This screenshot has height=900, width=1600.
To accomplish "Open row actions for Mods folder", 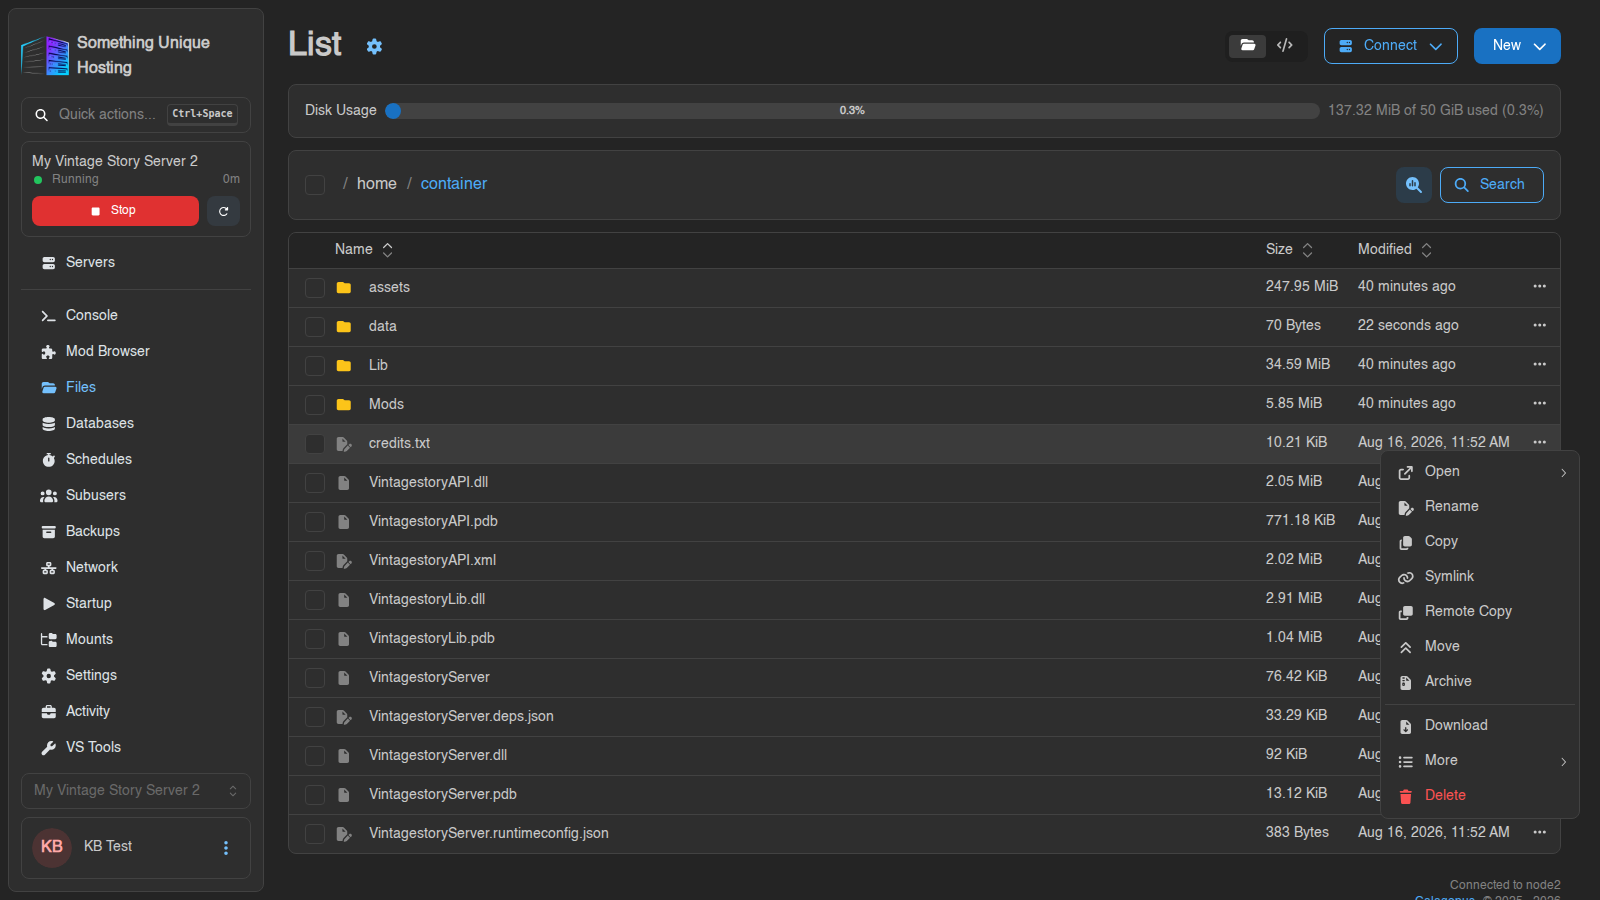I will (x=1540, y=404).
